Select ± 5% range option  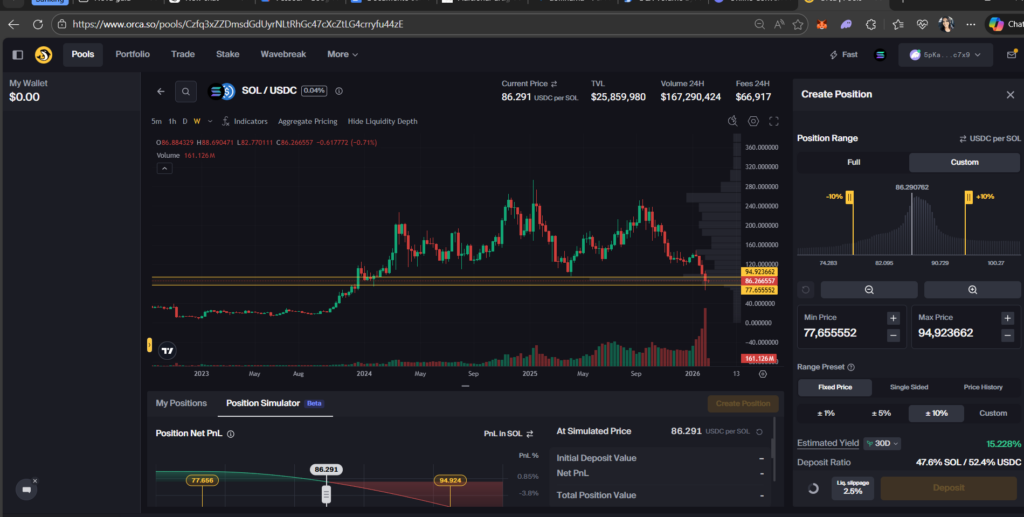881,413
